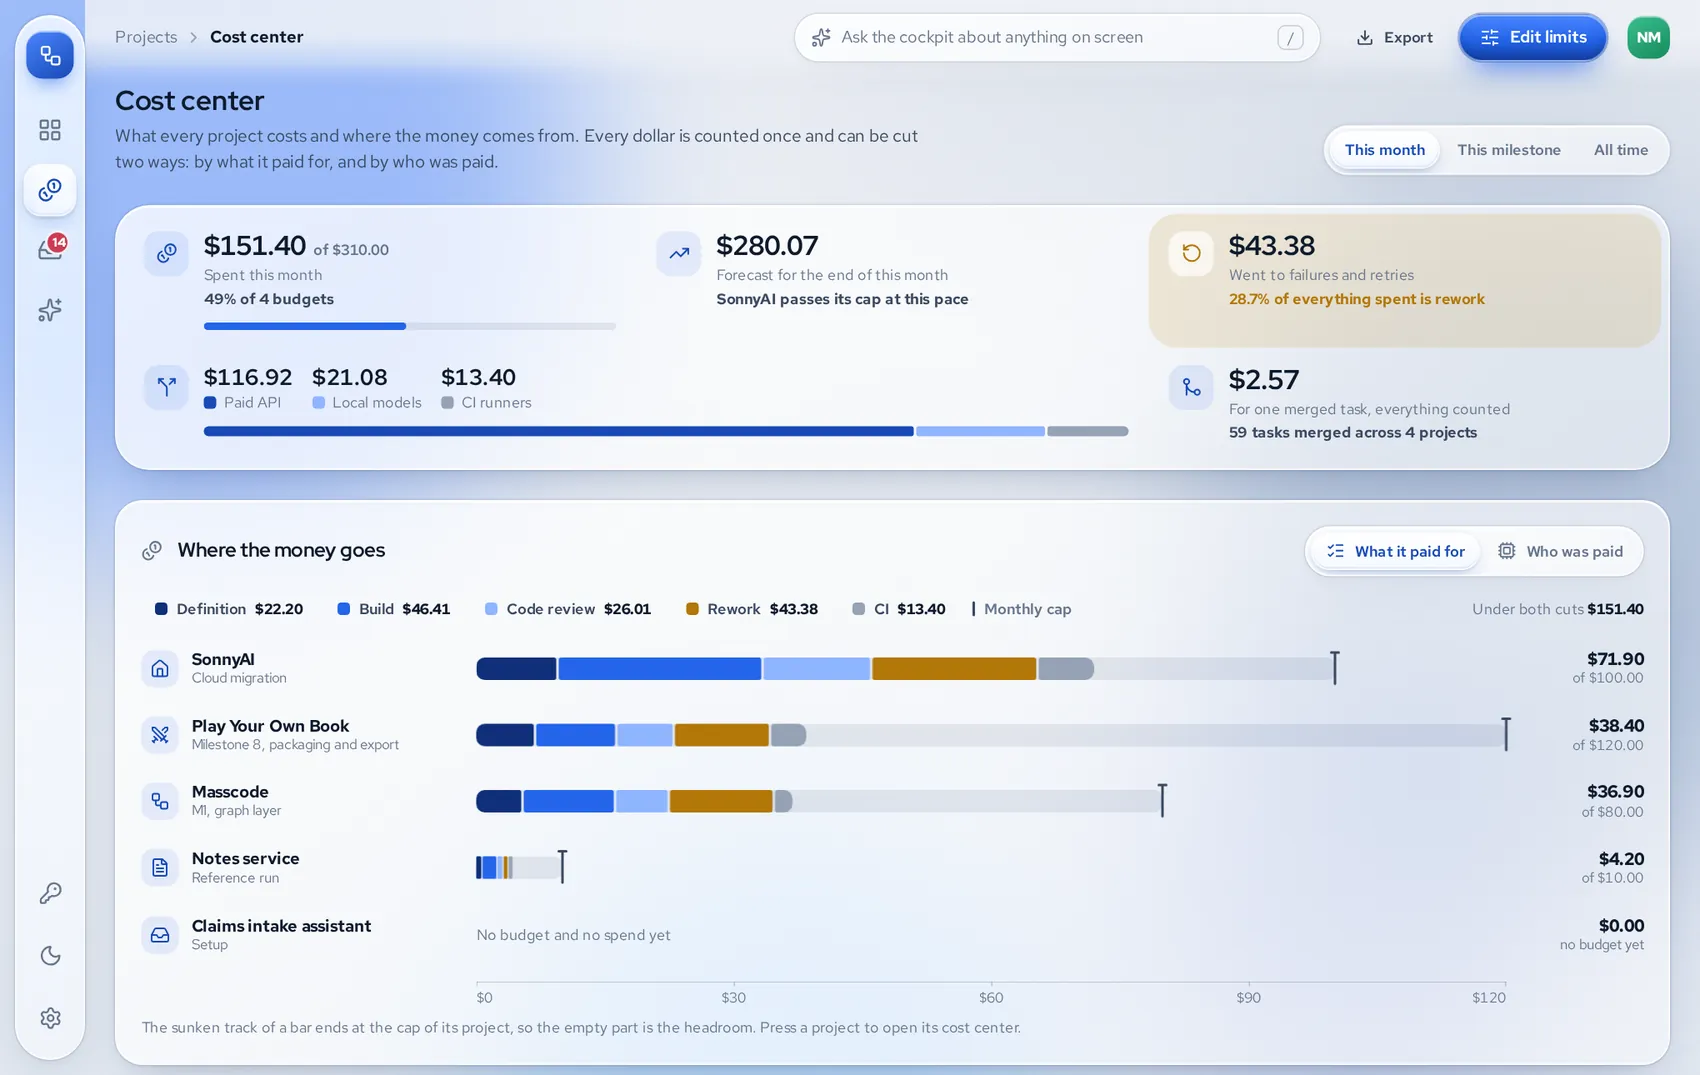
Task: Toggle dark mode moon icon
Action: 50,956
